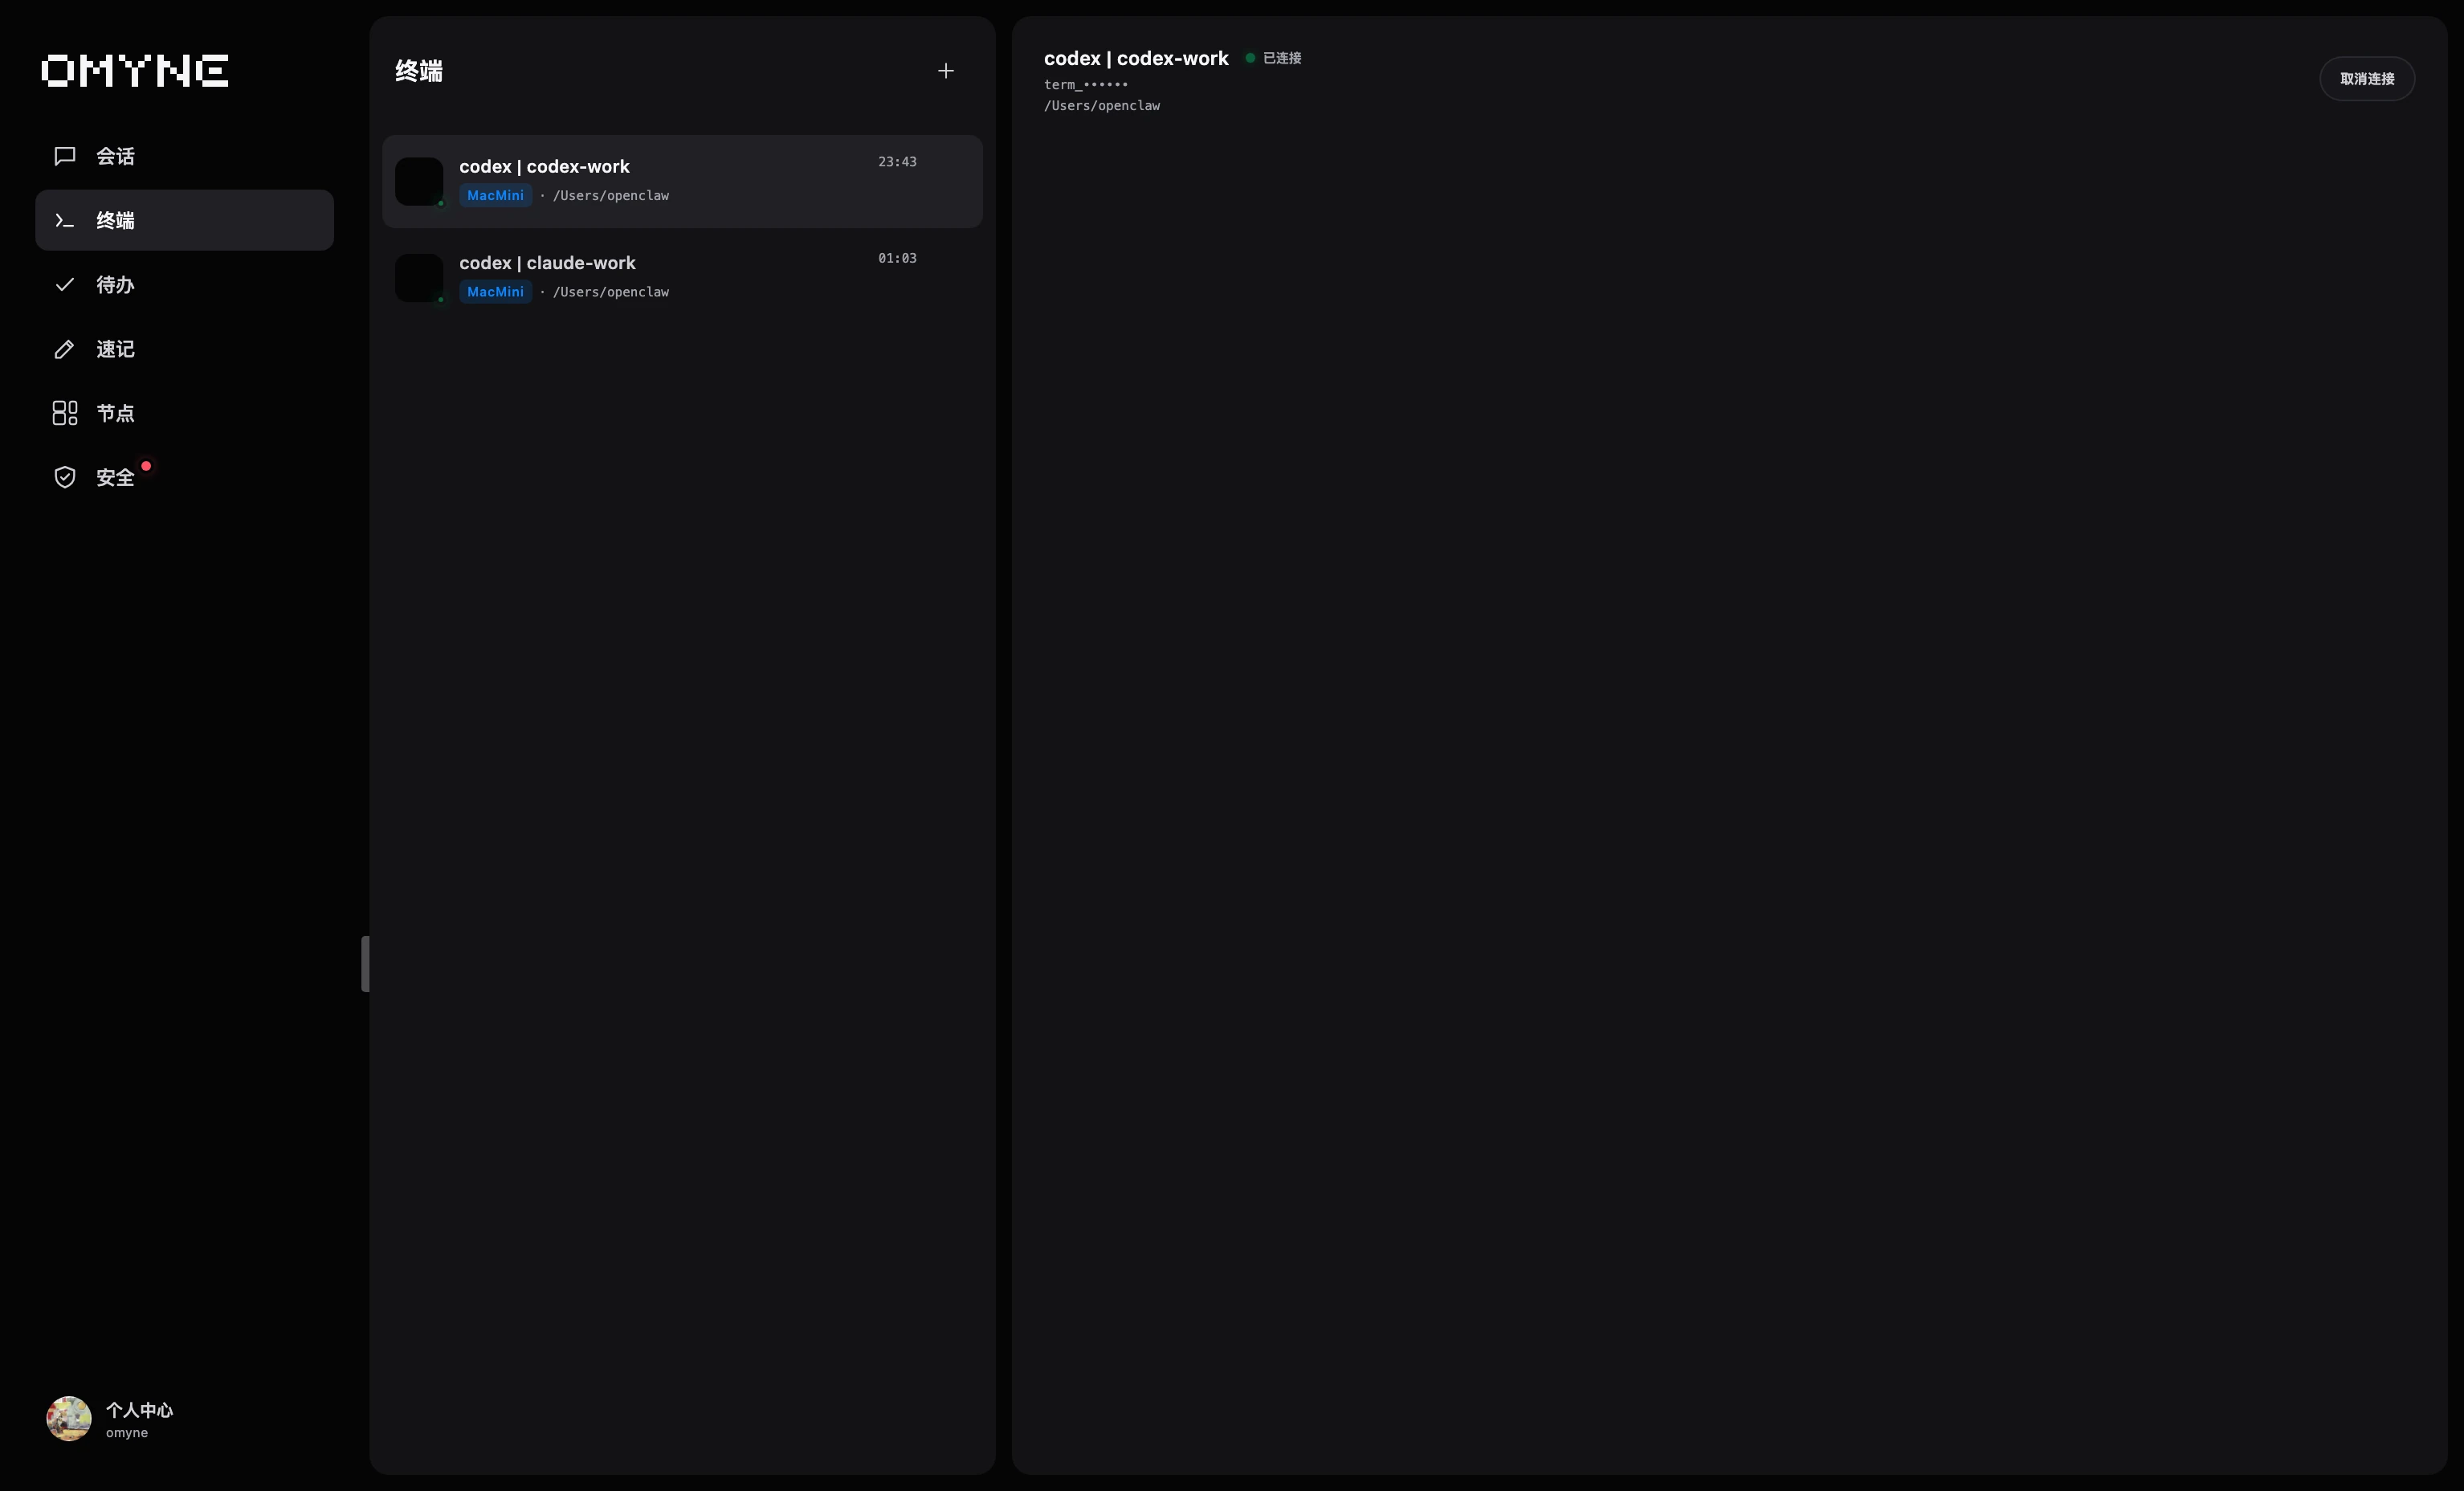Select the codex | claude-work terminal row
This screenshot has width=2464, height=1491.
tap(682, 277)
